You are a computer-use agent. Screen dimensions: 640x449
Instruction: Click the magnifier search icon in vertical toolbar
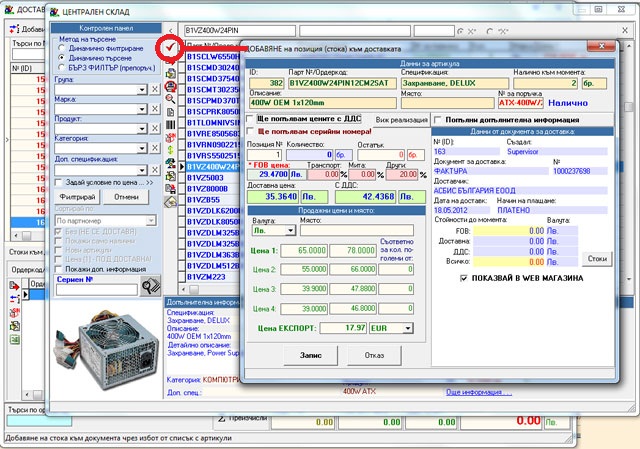(171, 99)
